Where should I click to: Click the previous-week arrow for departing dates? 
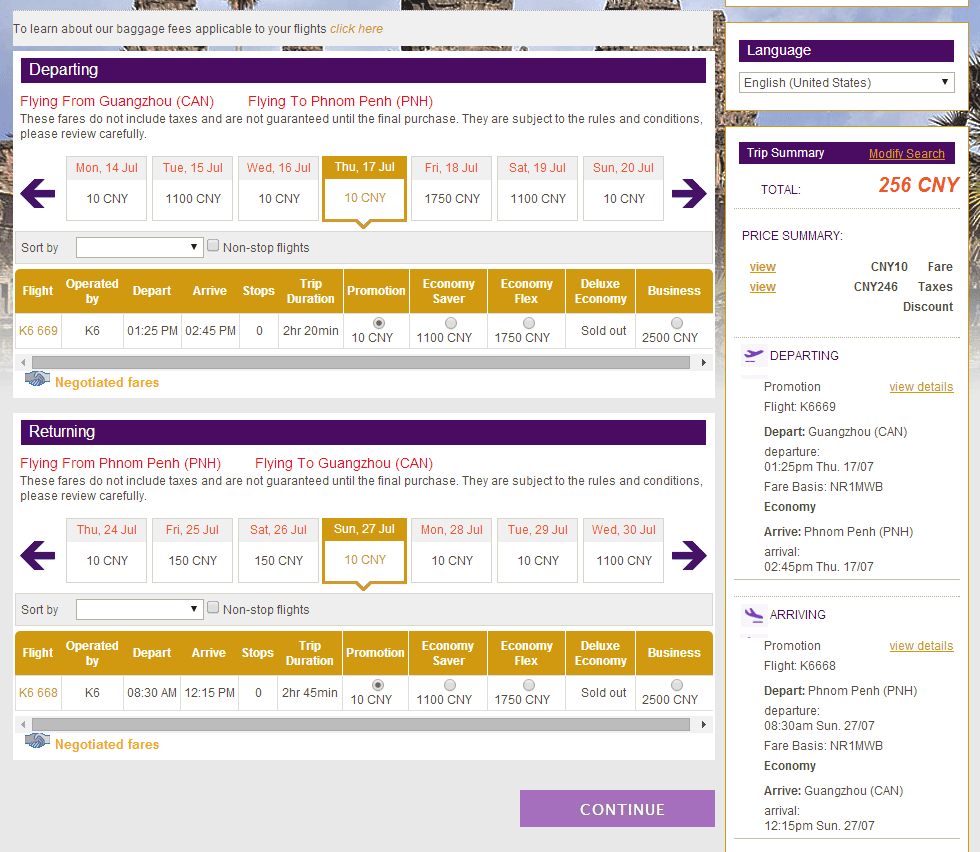38,193
